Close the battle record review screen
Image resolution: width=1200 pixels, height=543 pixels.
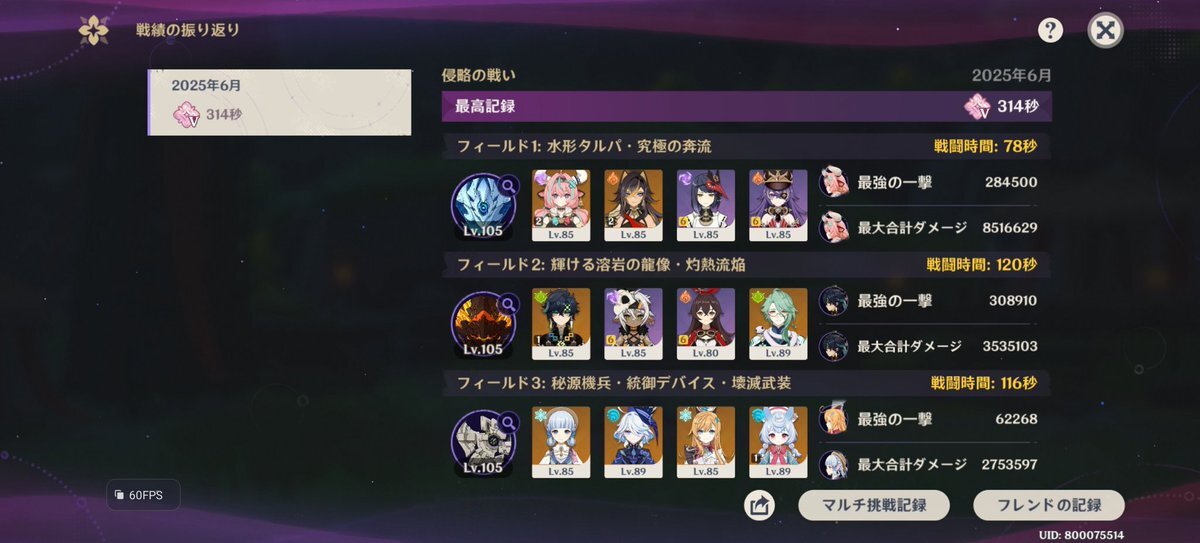click(1105, 30)
